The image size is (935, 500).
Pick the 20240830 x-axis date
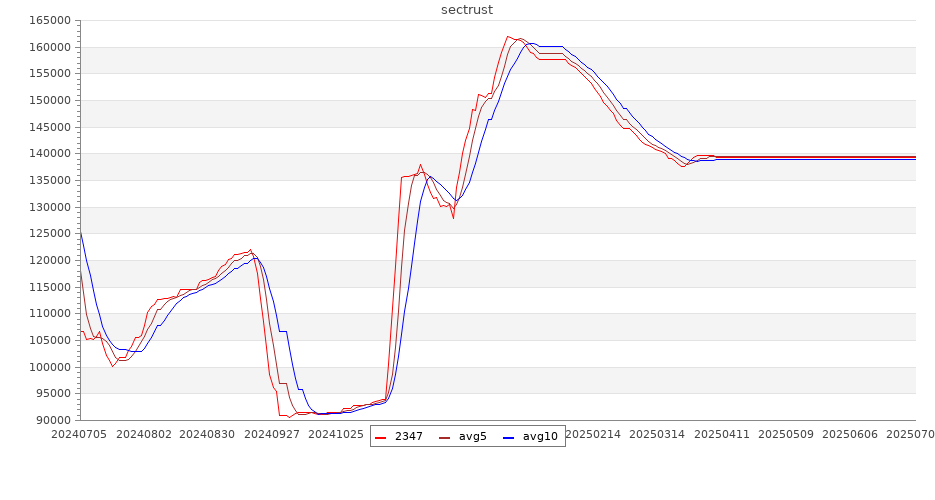click(208, 435)
